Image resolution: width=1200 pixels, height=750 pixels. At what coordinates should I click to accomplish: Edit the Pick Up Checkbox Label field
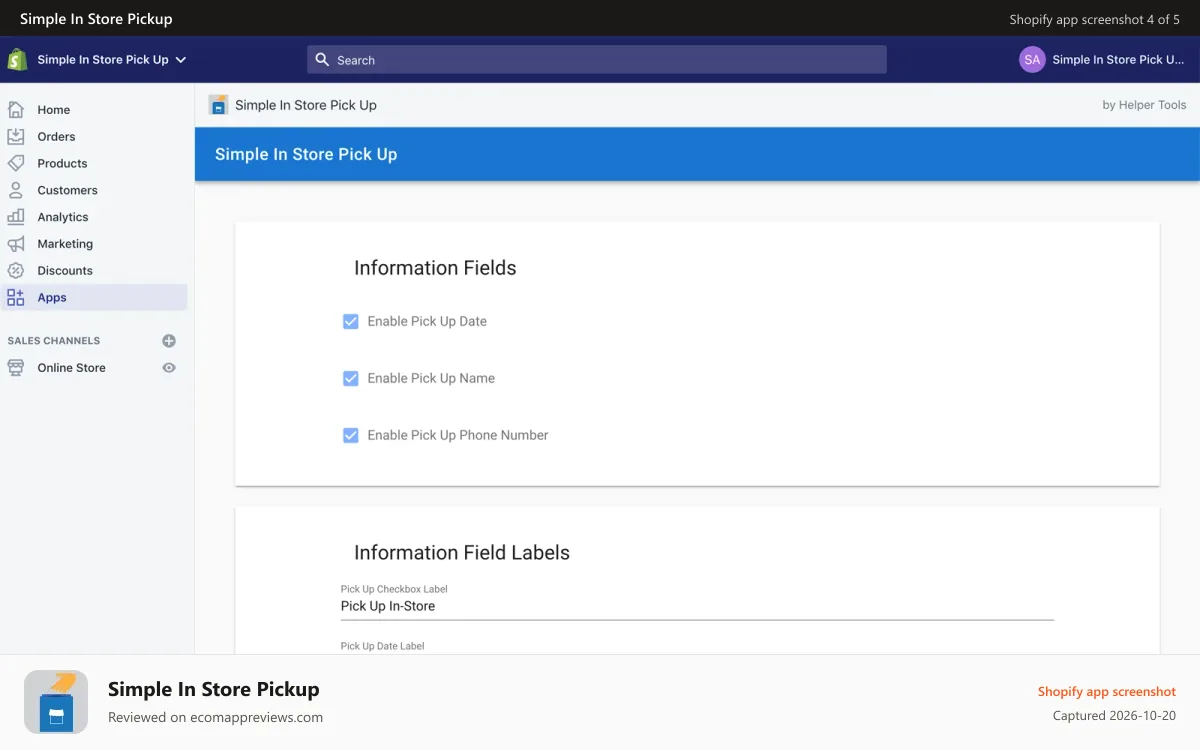tap(697, 606)
